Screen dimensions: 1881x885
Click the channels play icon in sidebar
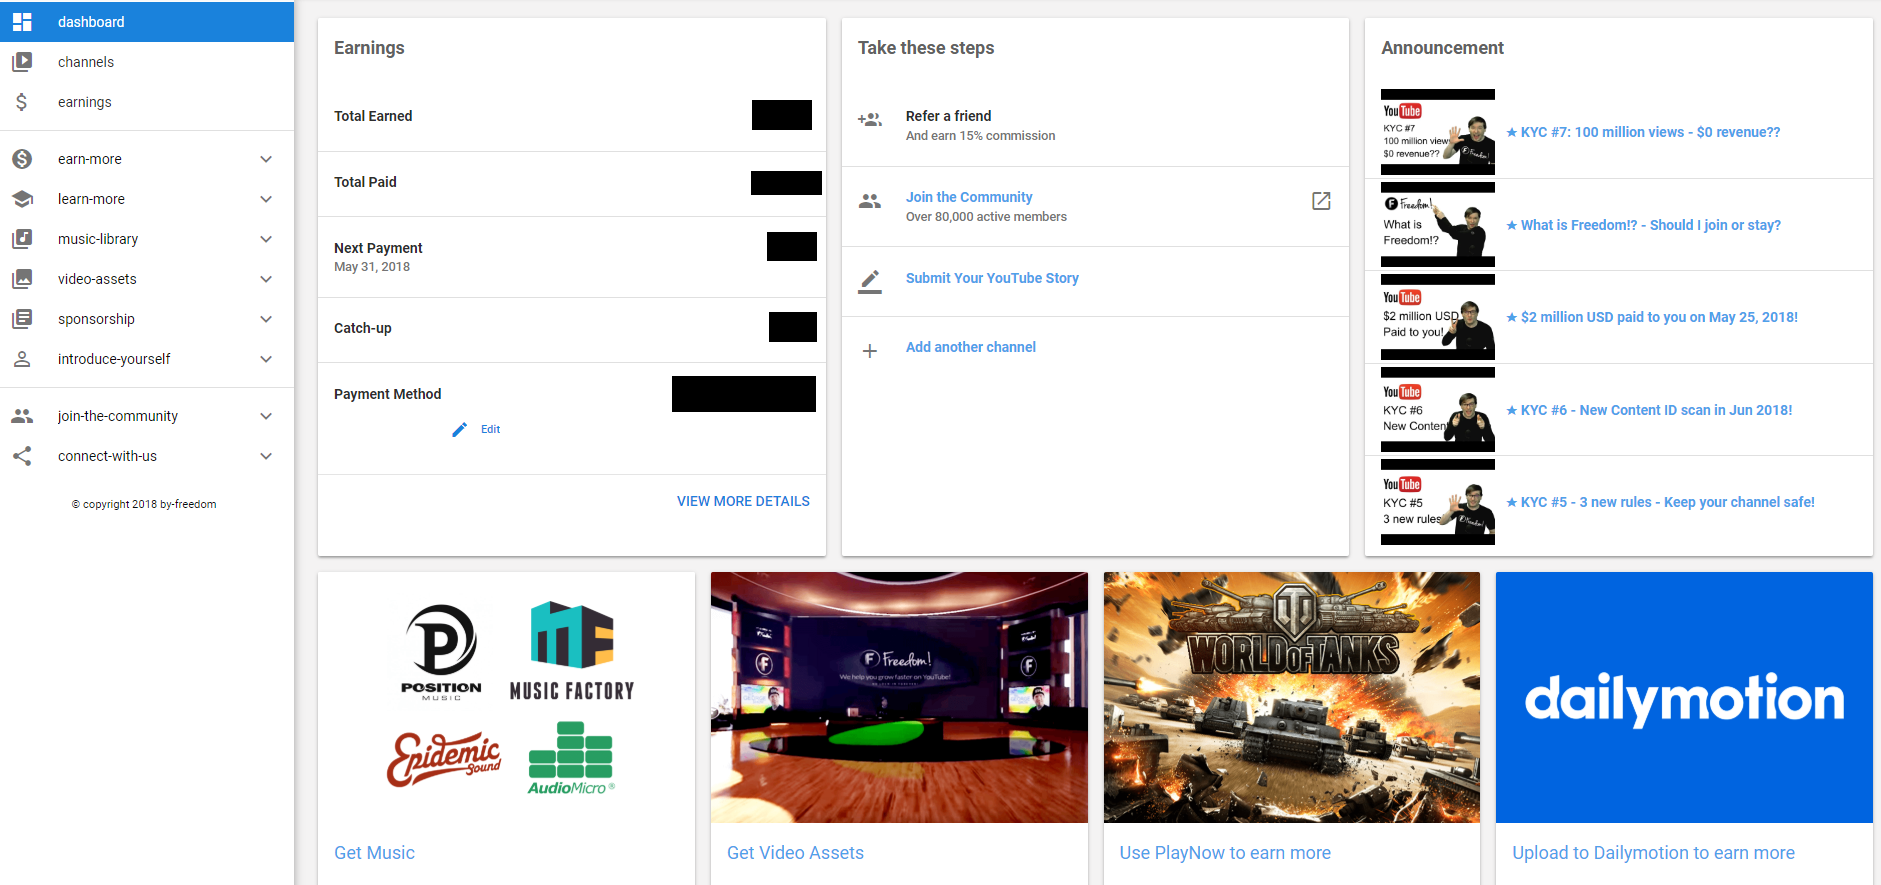pyautogui.click(x=22, y=62)
